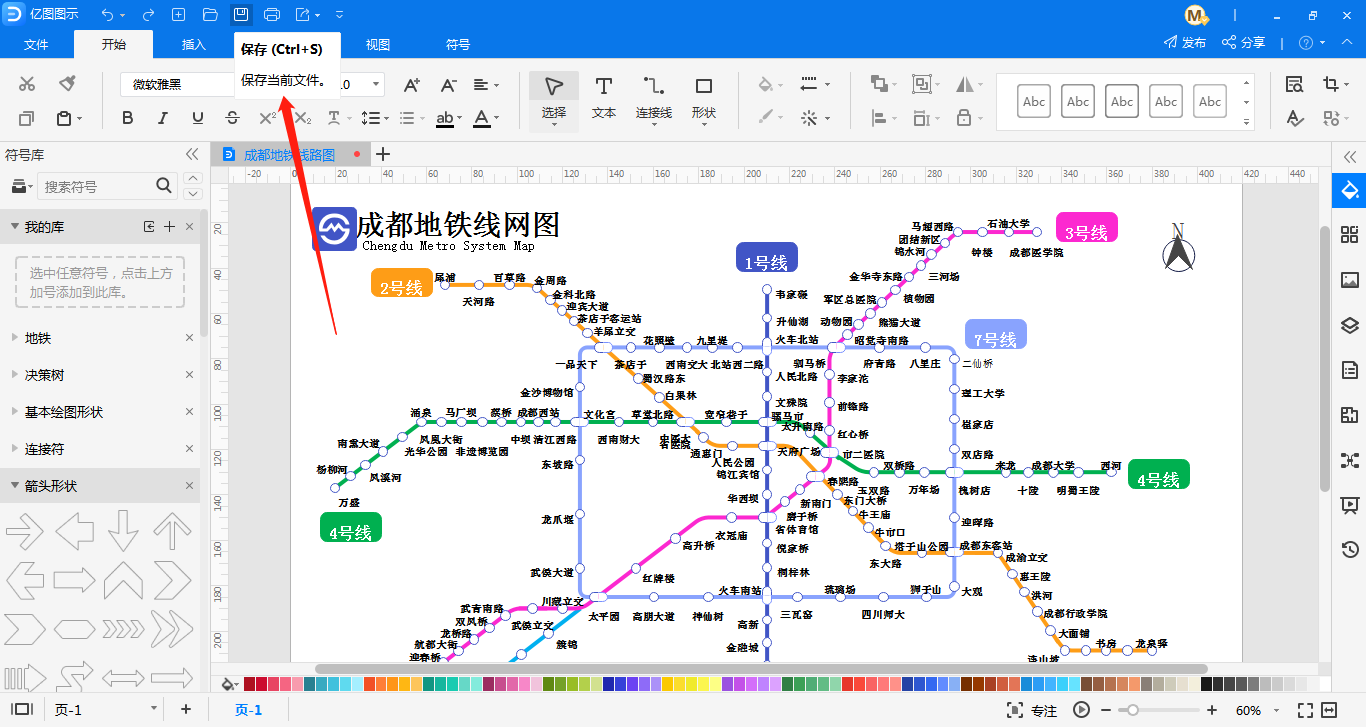Click the Redo arrow icon

tap(148, 14)
